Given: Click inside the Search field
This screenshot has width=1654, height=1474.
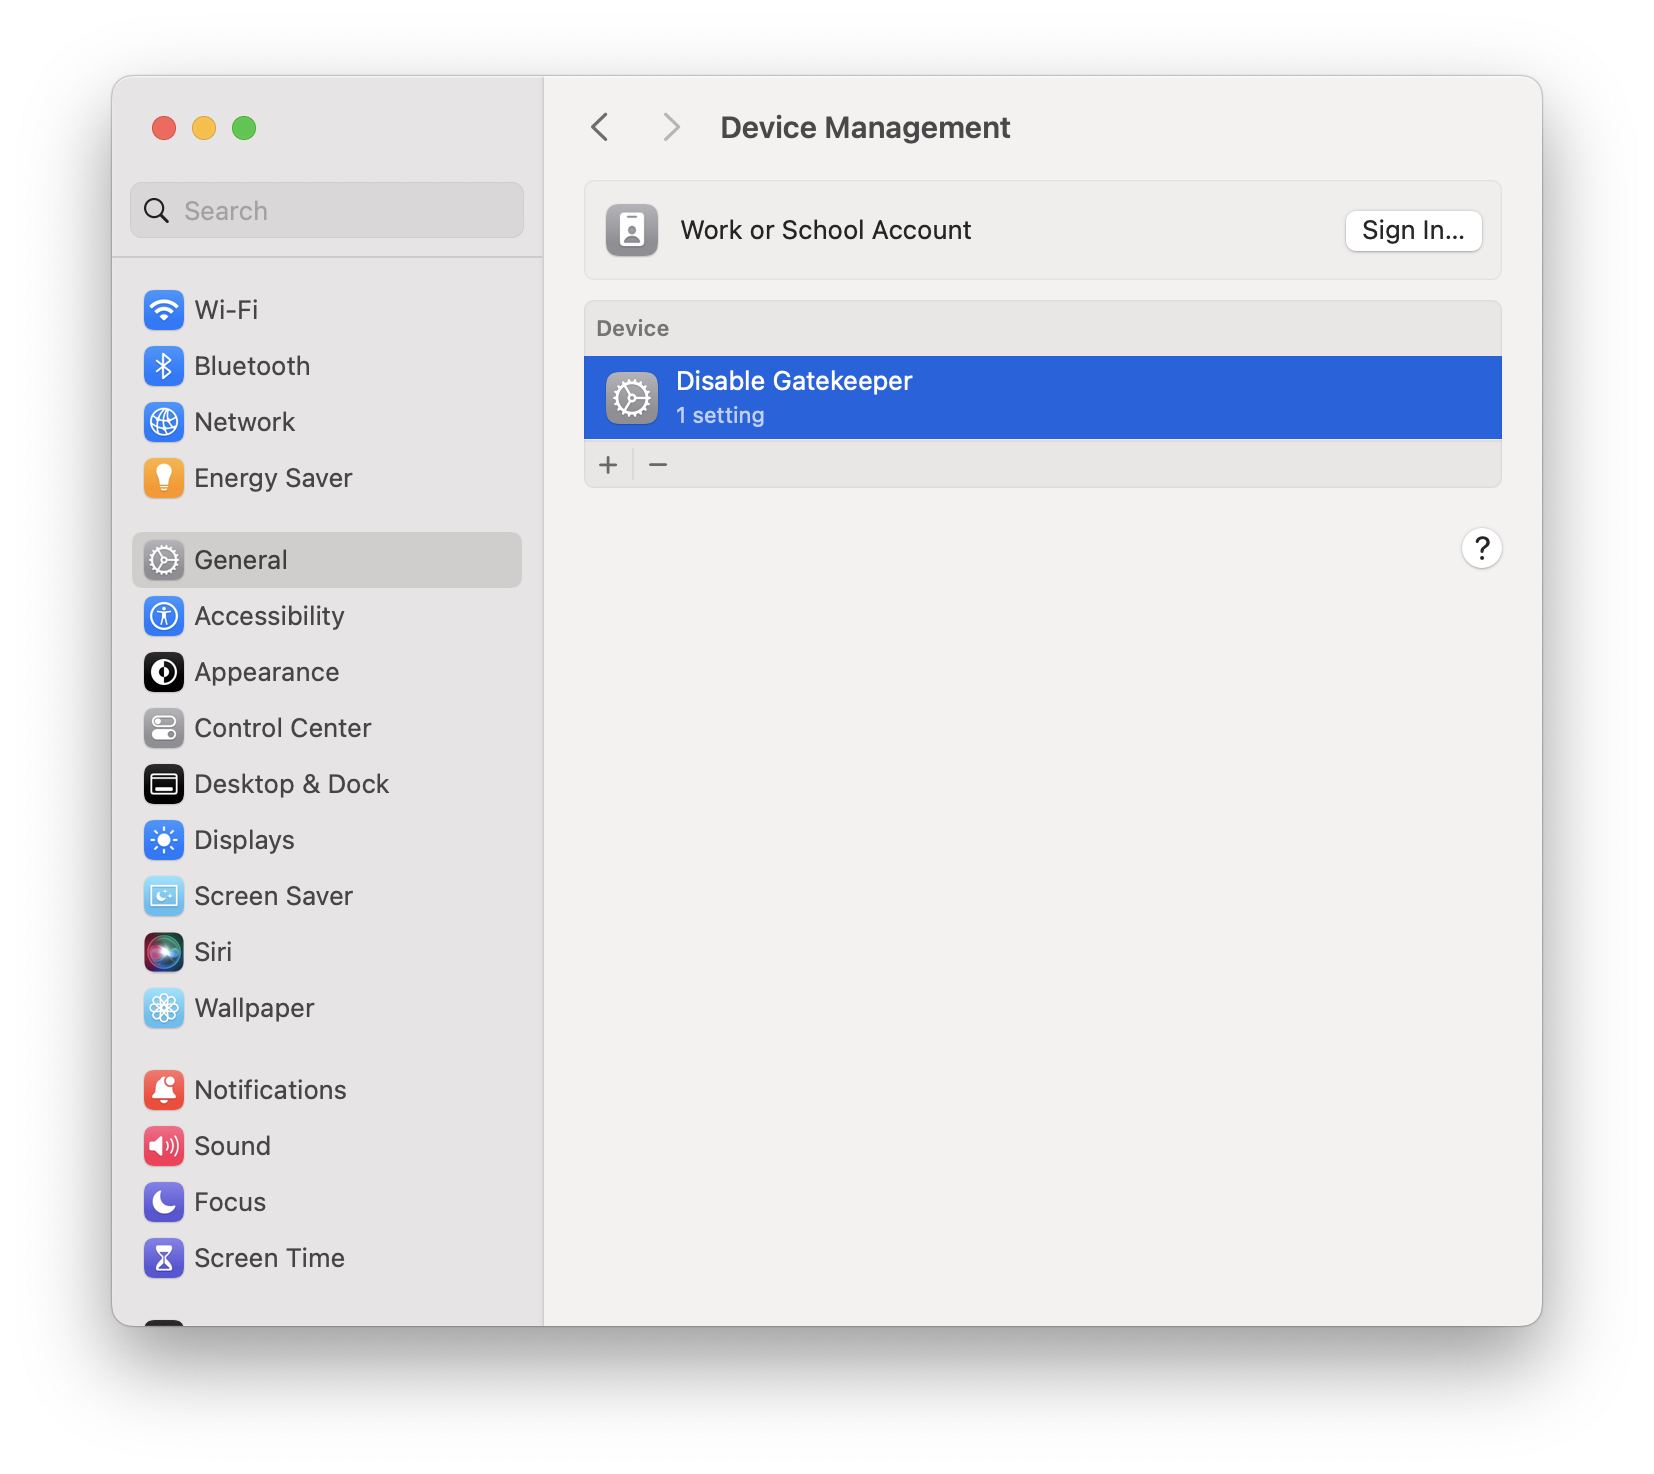Looking at the screenshot, I should [x=326, y=210].
